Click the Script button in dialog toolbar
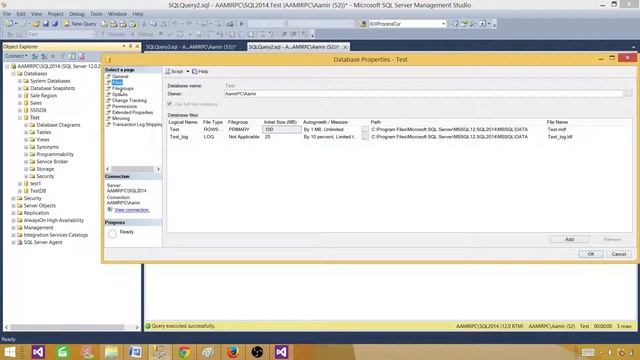 point(174,71)
